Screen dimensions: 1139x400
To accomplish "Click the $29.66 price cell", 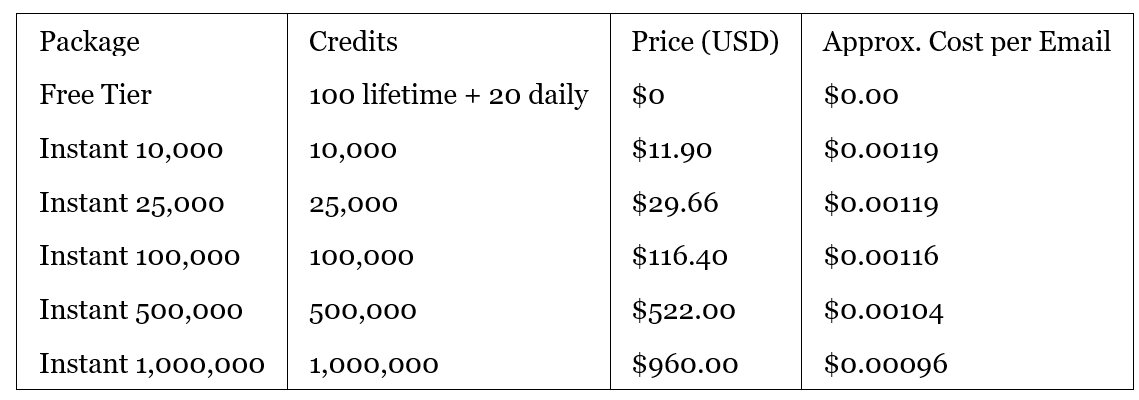I will (x=675, y=203).
